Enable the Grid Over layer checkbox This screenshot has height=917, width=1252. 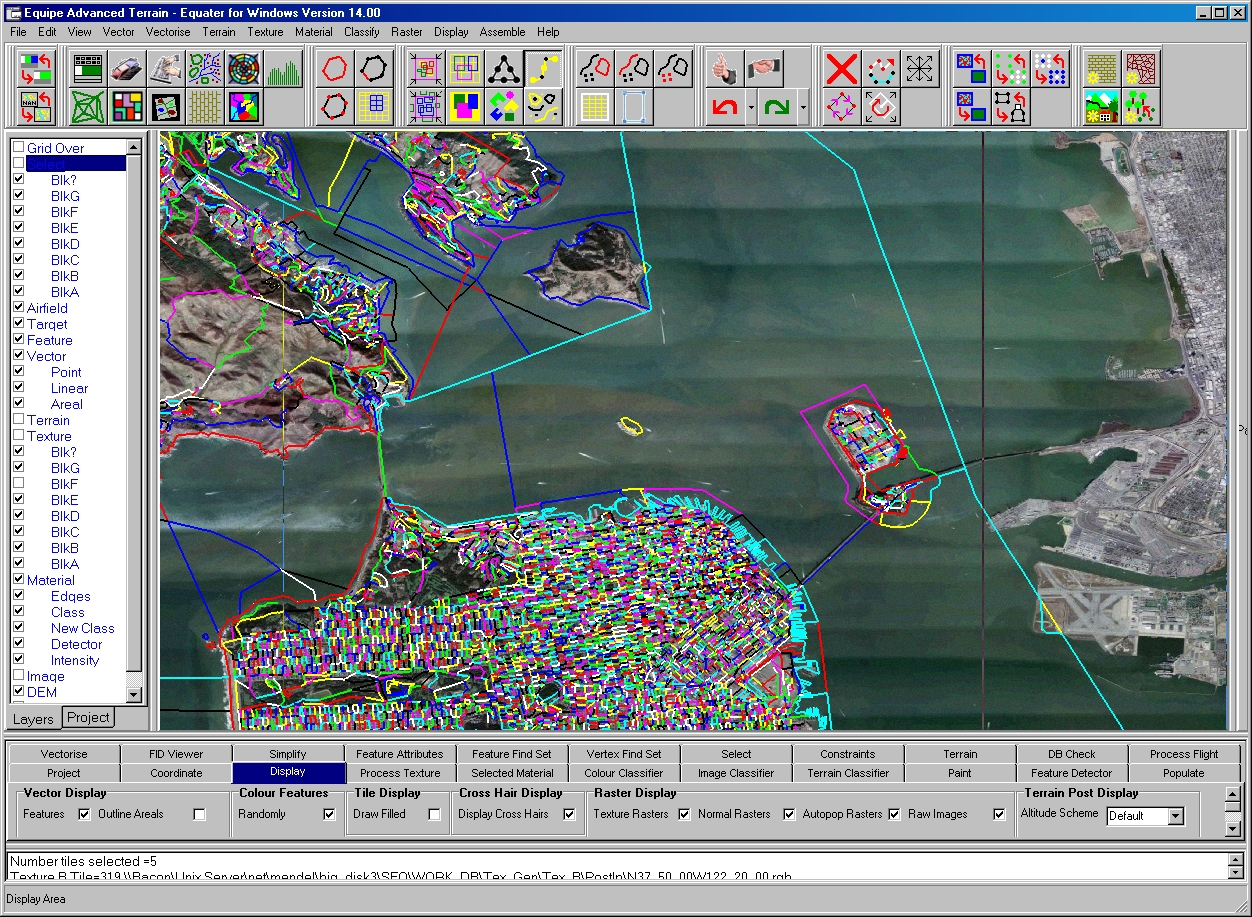pos(18,148)
